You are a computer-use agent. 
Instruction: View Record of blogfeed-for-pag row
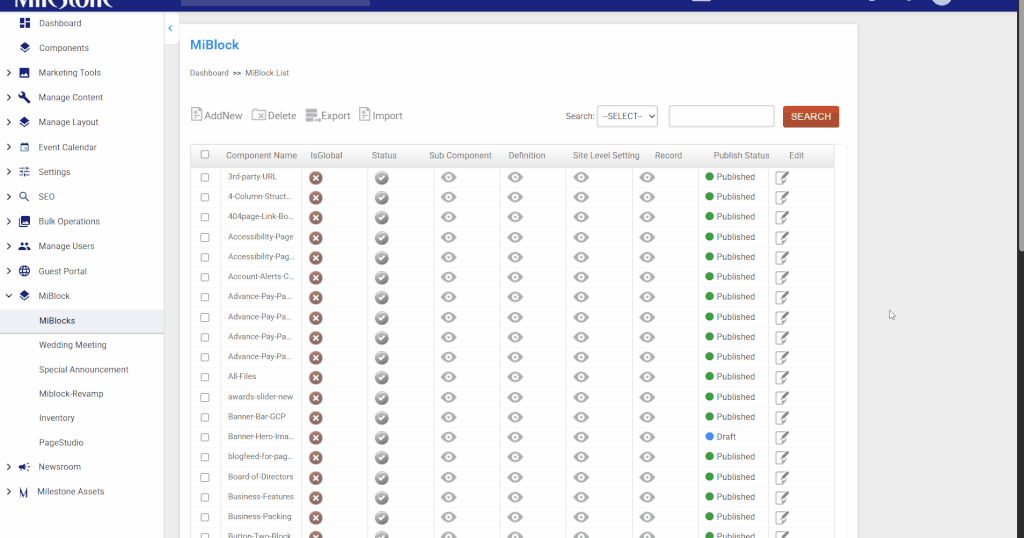click(x=647, y=456)
